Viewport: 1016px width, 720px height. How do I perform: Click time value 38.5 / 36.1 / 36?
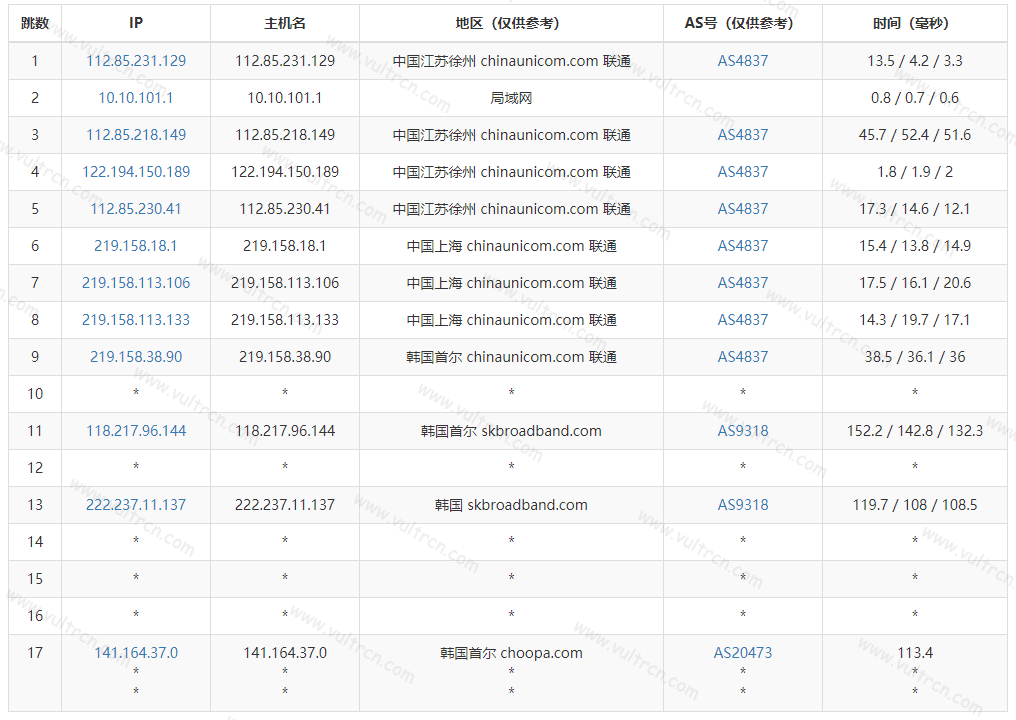coord(914,356)
